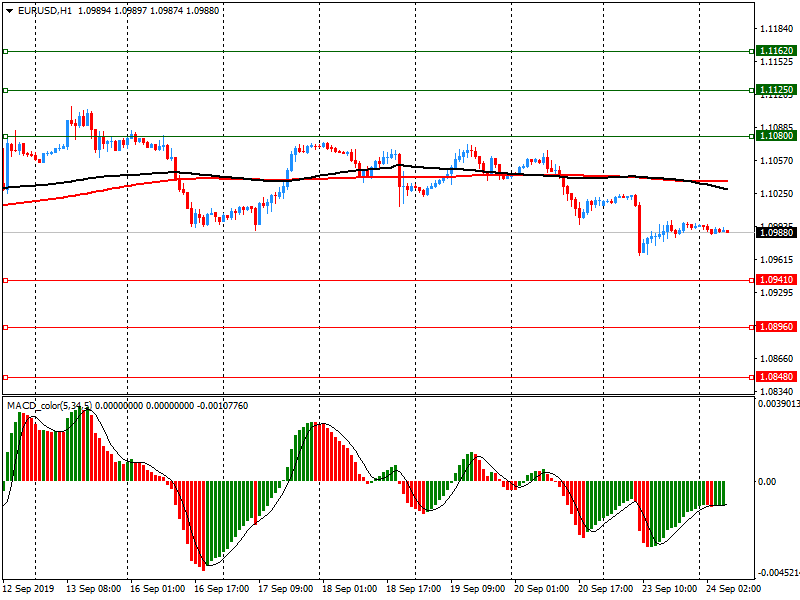This screenshot has height=600, width=800.
Task: Click the 19 Sep 09:00 time label
Action: [478, 589]
